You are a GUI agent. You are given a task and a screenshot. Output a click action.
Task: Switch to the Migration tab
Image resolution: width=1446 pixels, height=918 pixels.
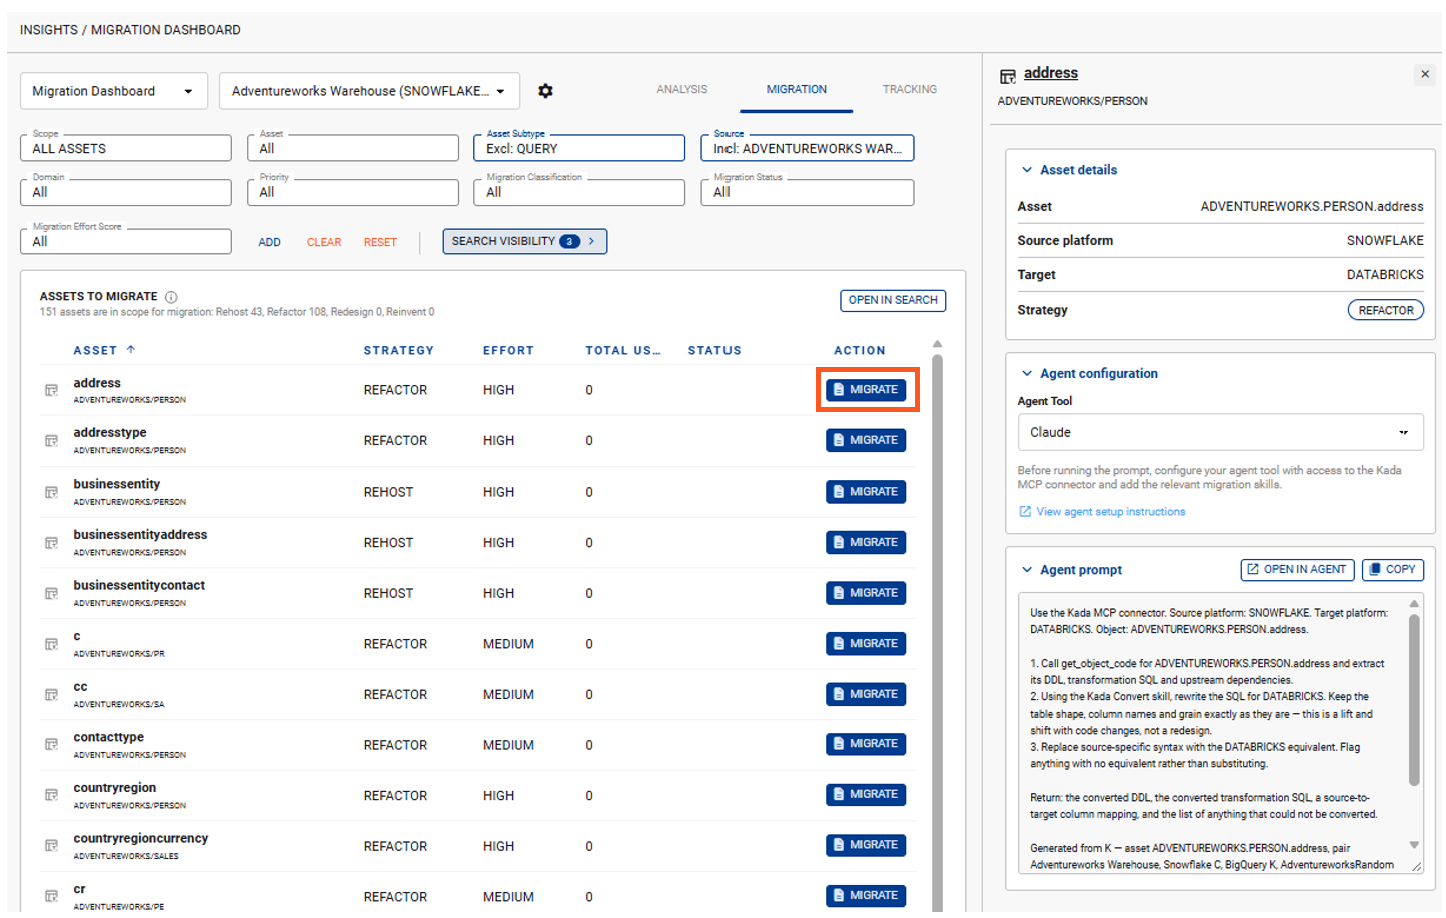pyautogui.click(x=797, y=90)
